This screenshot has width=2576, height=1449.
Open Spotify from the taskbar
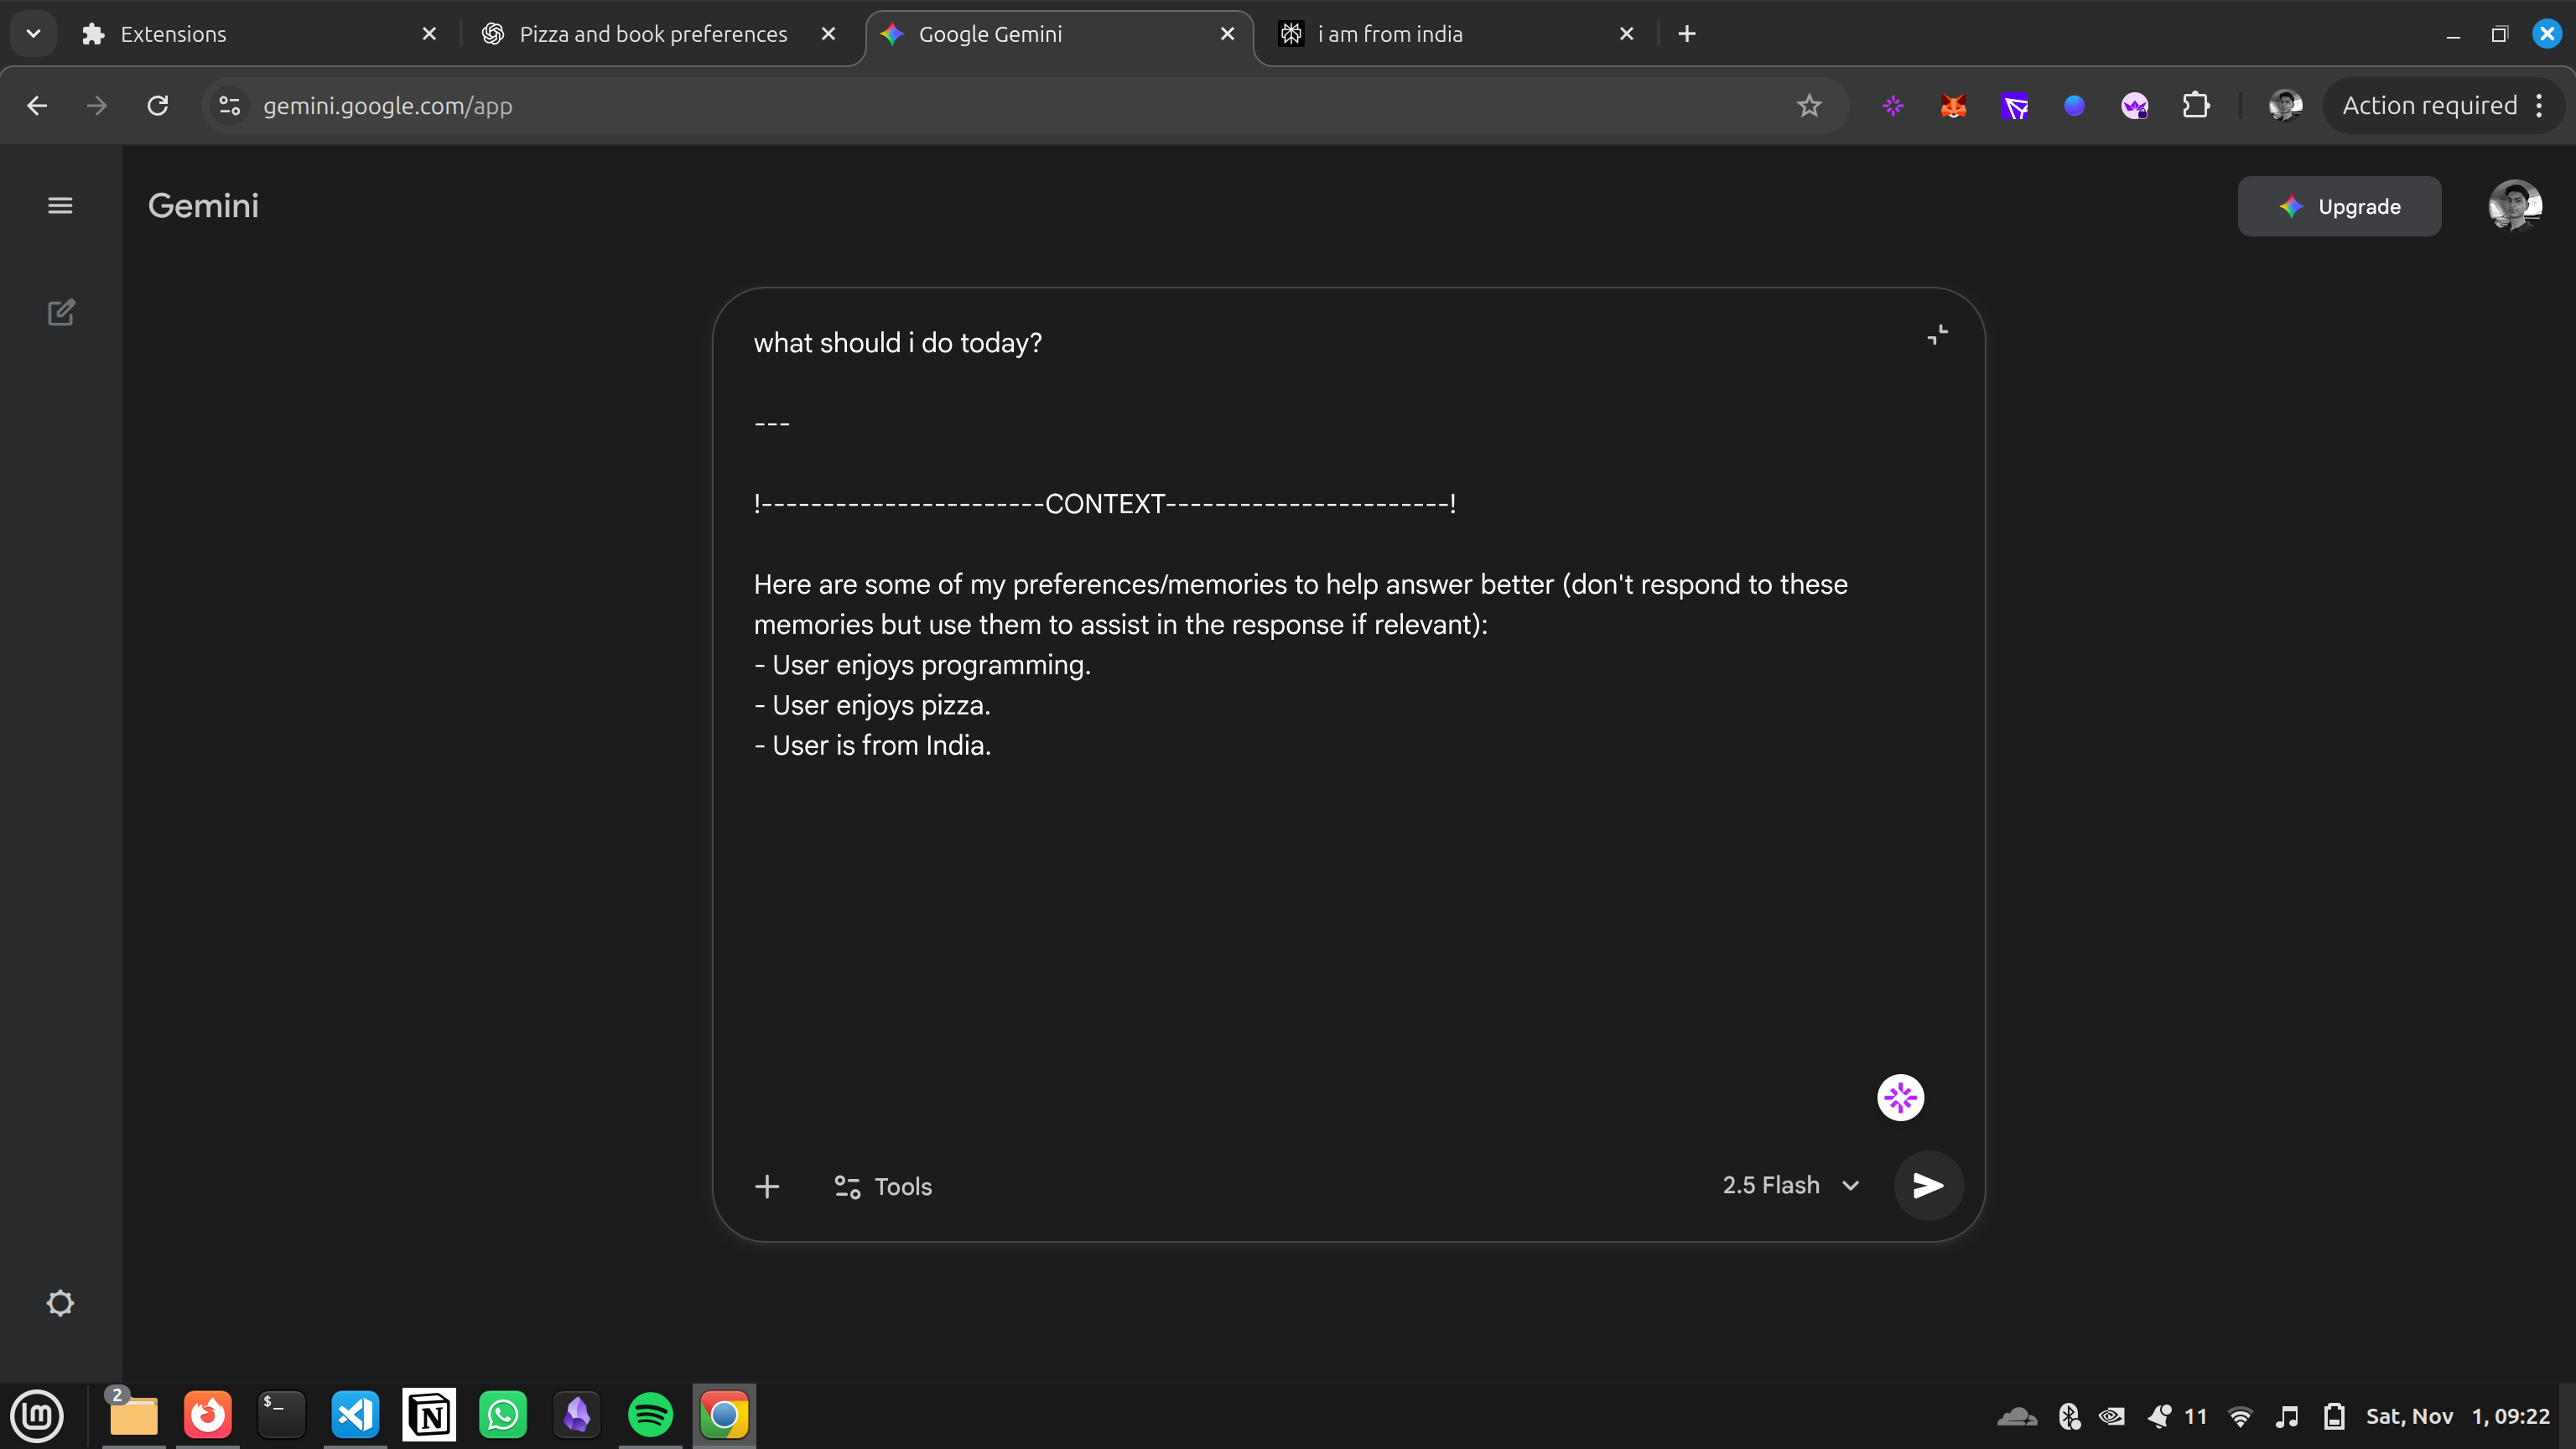point(650,1415)
